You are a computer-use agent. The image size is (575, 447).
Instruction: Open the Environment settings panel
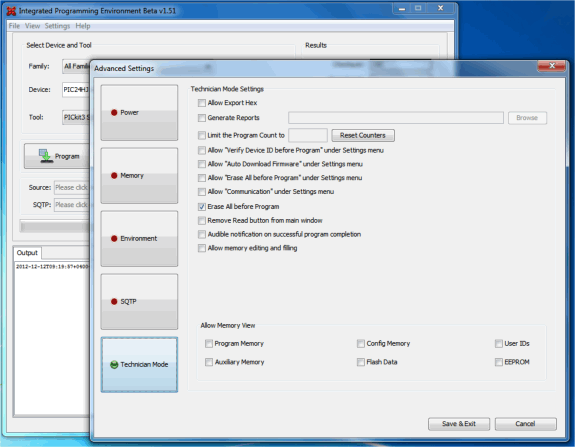(139, 239)
